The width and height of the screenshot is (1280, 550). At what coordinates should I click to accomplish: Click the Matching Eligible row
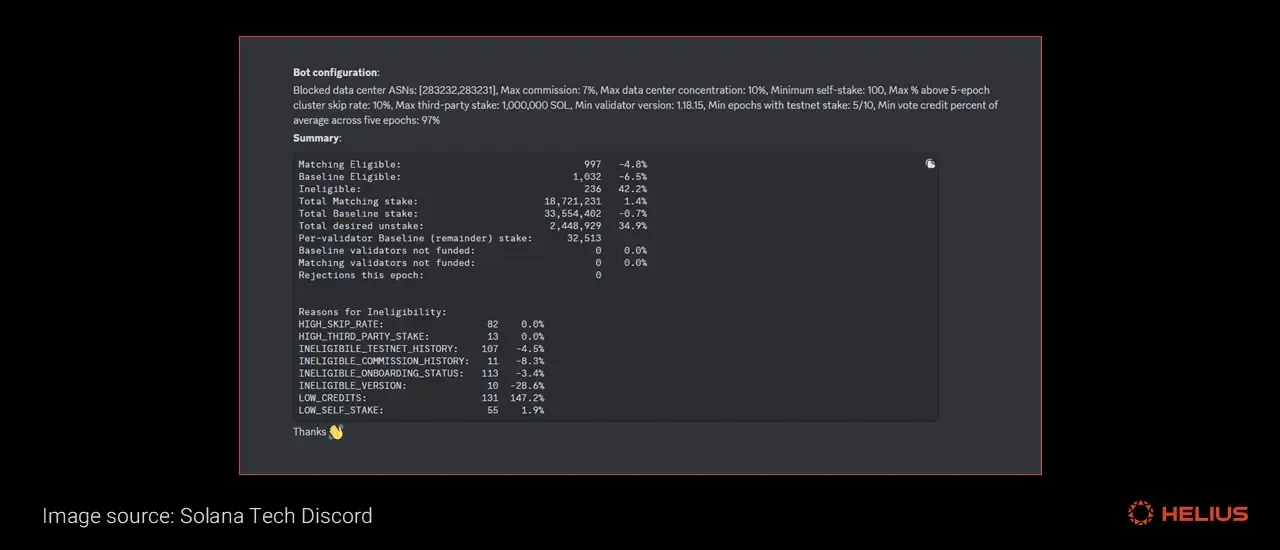coord(472,164)
